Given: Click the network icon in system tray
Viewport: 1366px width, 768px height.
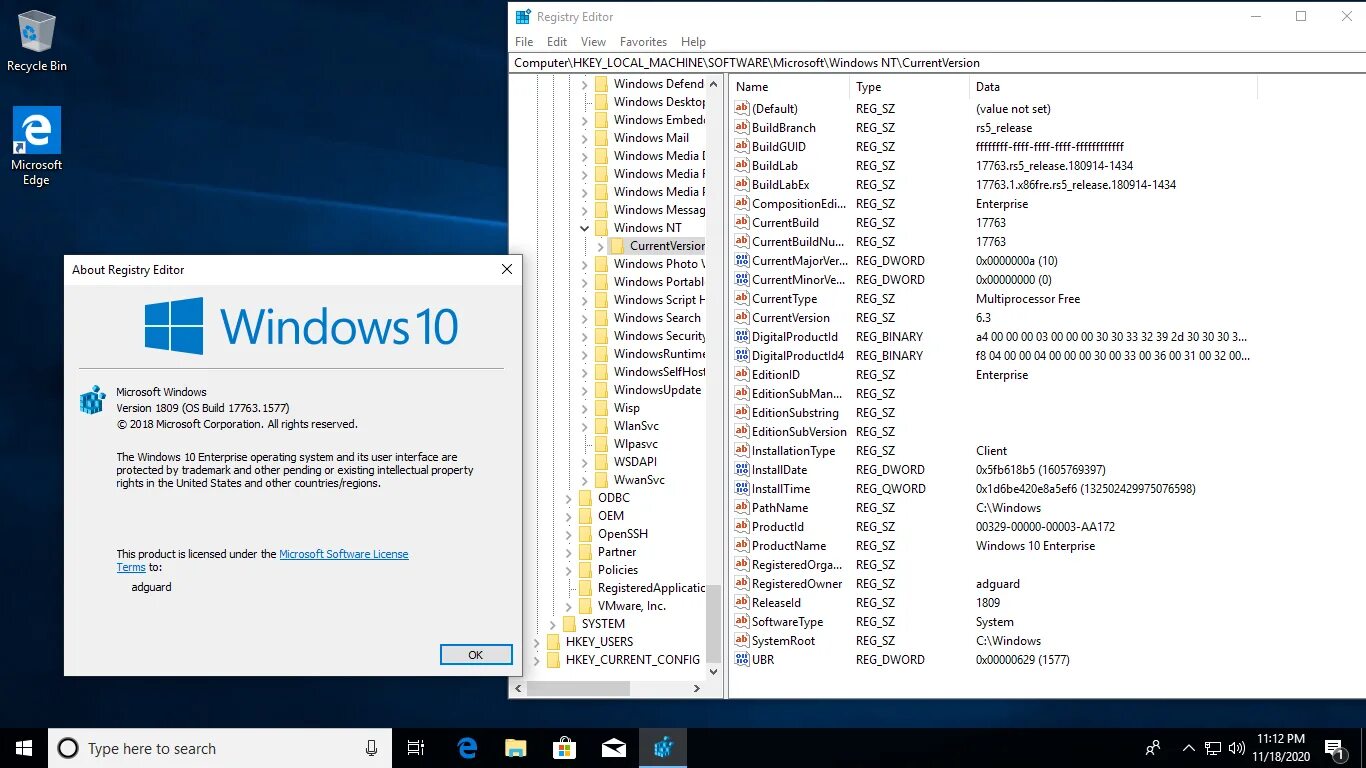Looking at the screenshot, I should pos(1212,748).
